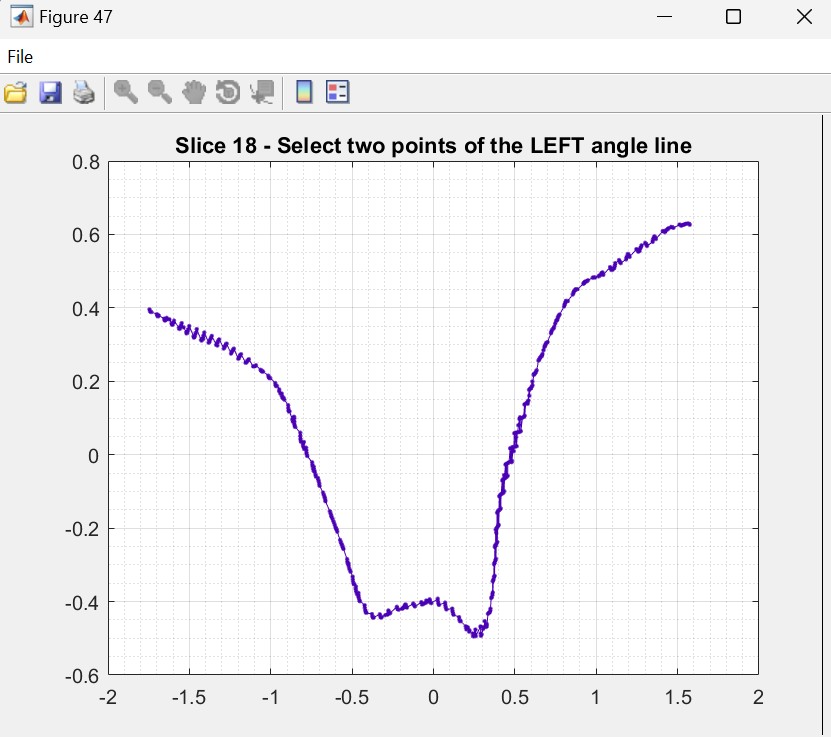Screen dimensions: 831x737
Task: Click the MATLAB logo in the title bar
Action: click(x=20, y=17)
